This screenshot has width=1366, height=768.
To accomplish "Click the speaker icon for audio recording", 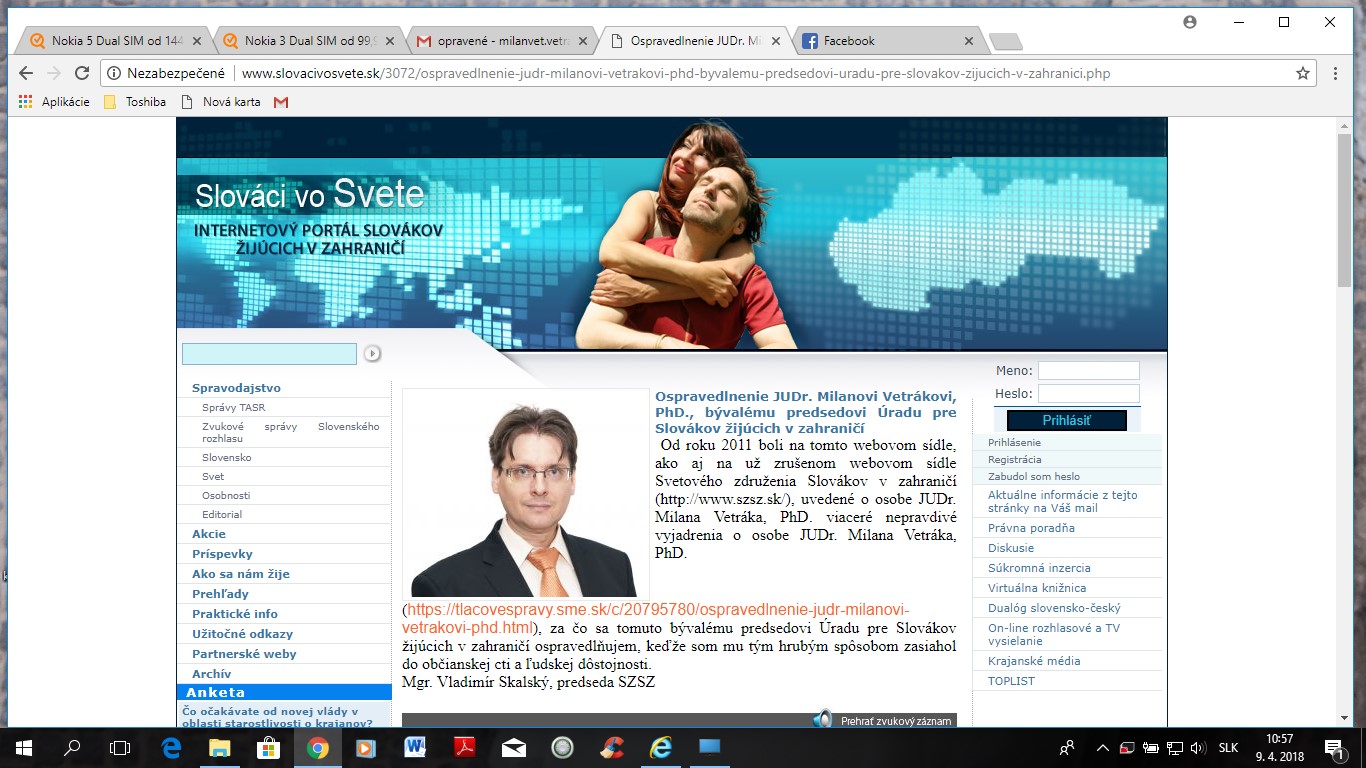I will (x=822, y=719).
